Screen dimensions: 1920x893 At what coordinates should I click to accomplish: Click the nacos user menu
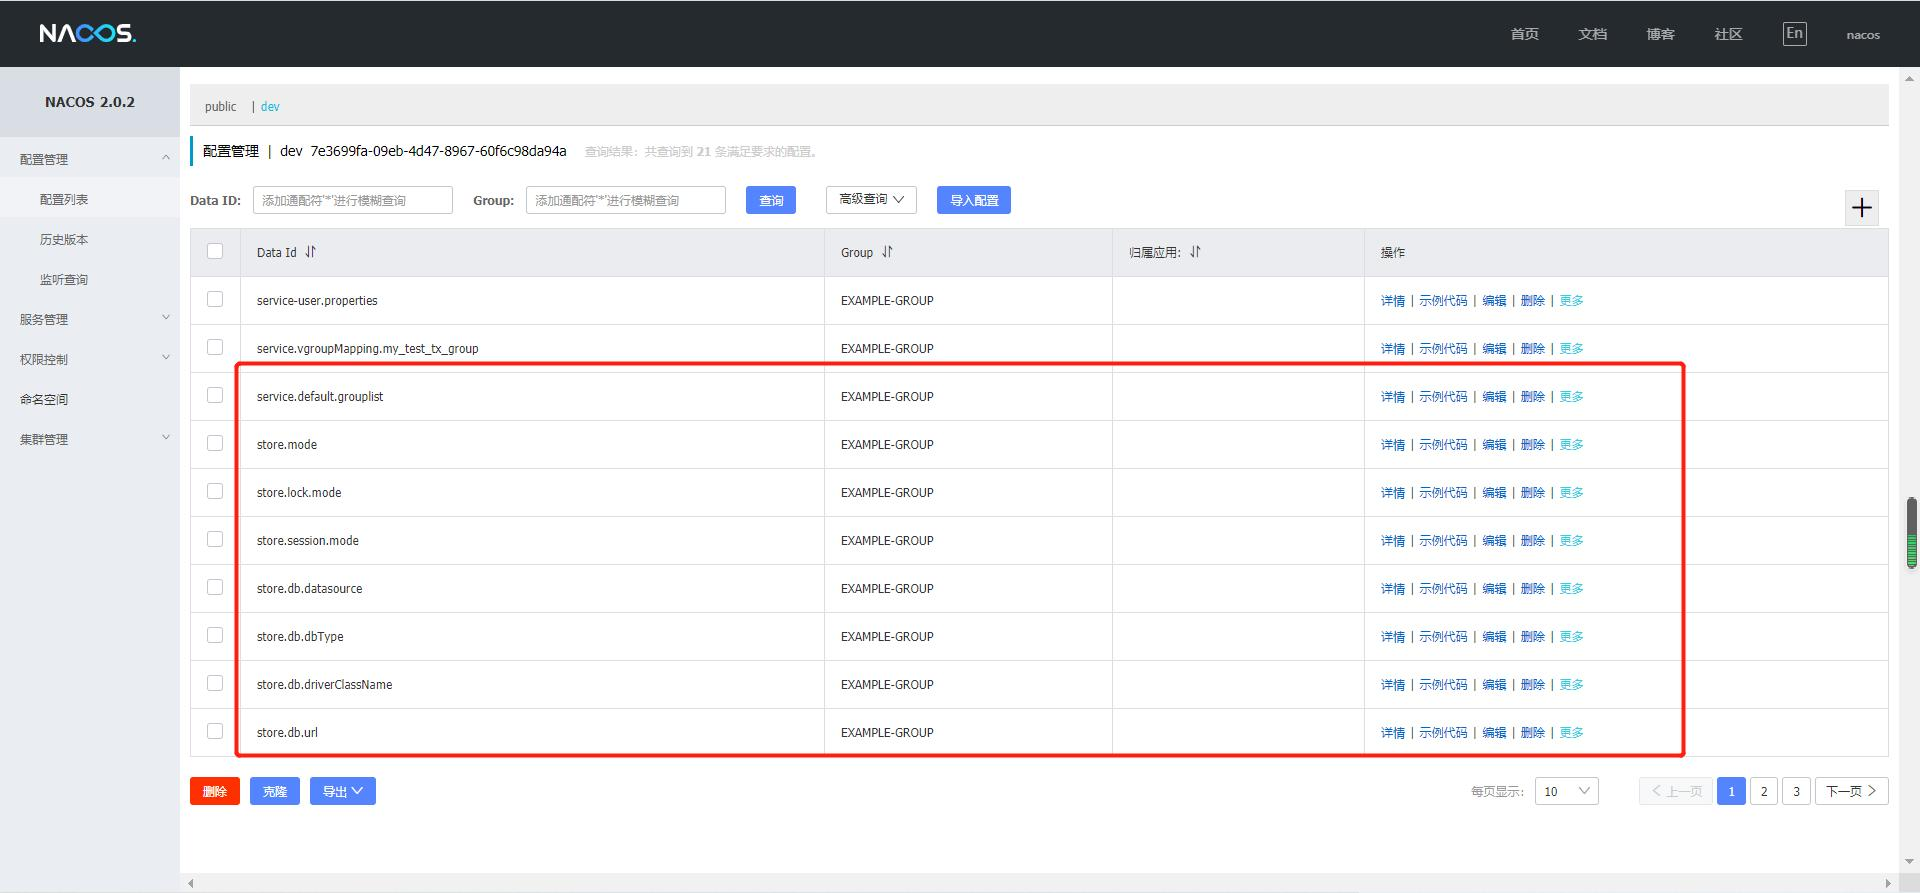pos(1862,35)
